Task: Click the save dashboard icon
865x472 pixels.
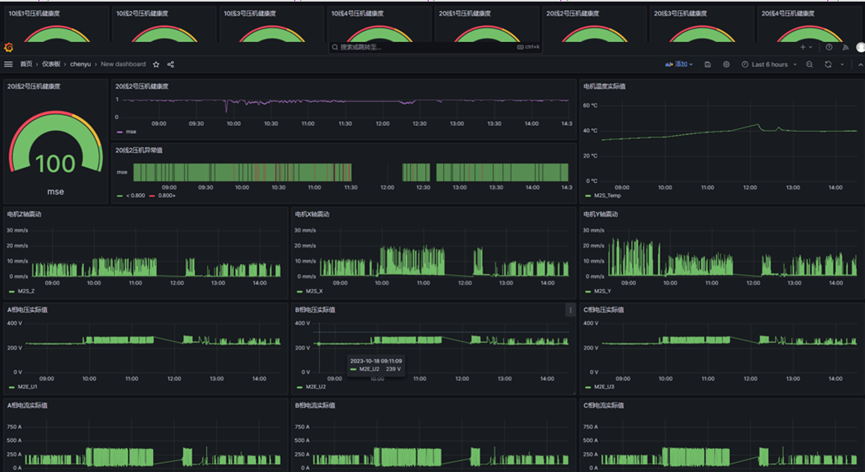Action: [x=708, y=64]
